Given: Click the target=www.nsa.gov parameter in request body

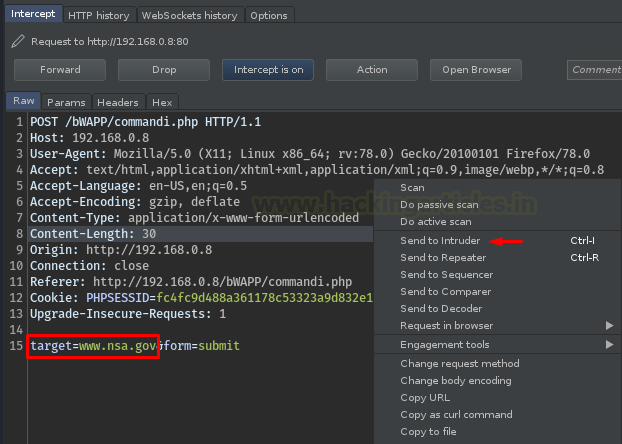Looking at the screenshot, I should tap(93, 346).
